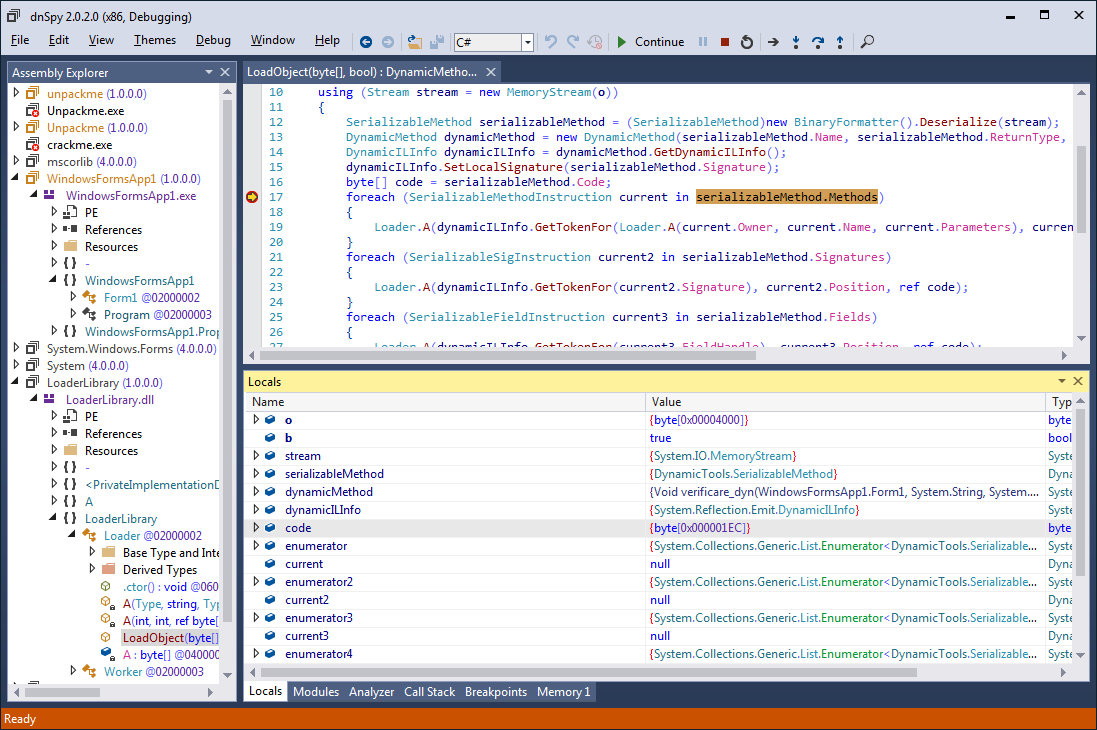This screenshot has width=1097, height=730.
Task: Switch to the Breakpoints tab
Action: point(495,692)
